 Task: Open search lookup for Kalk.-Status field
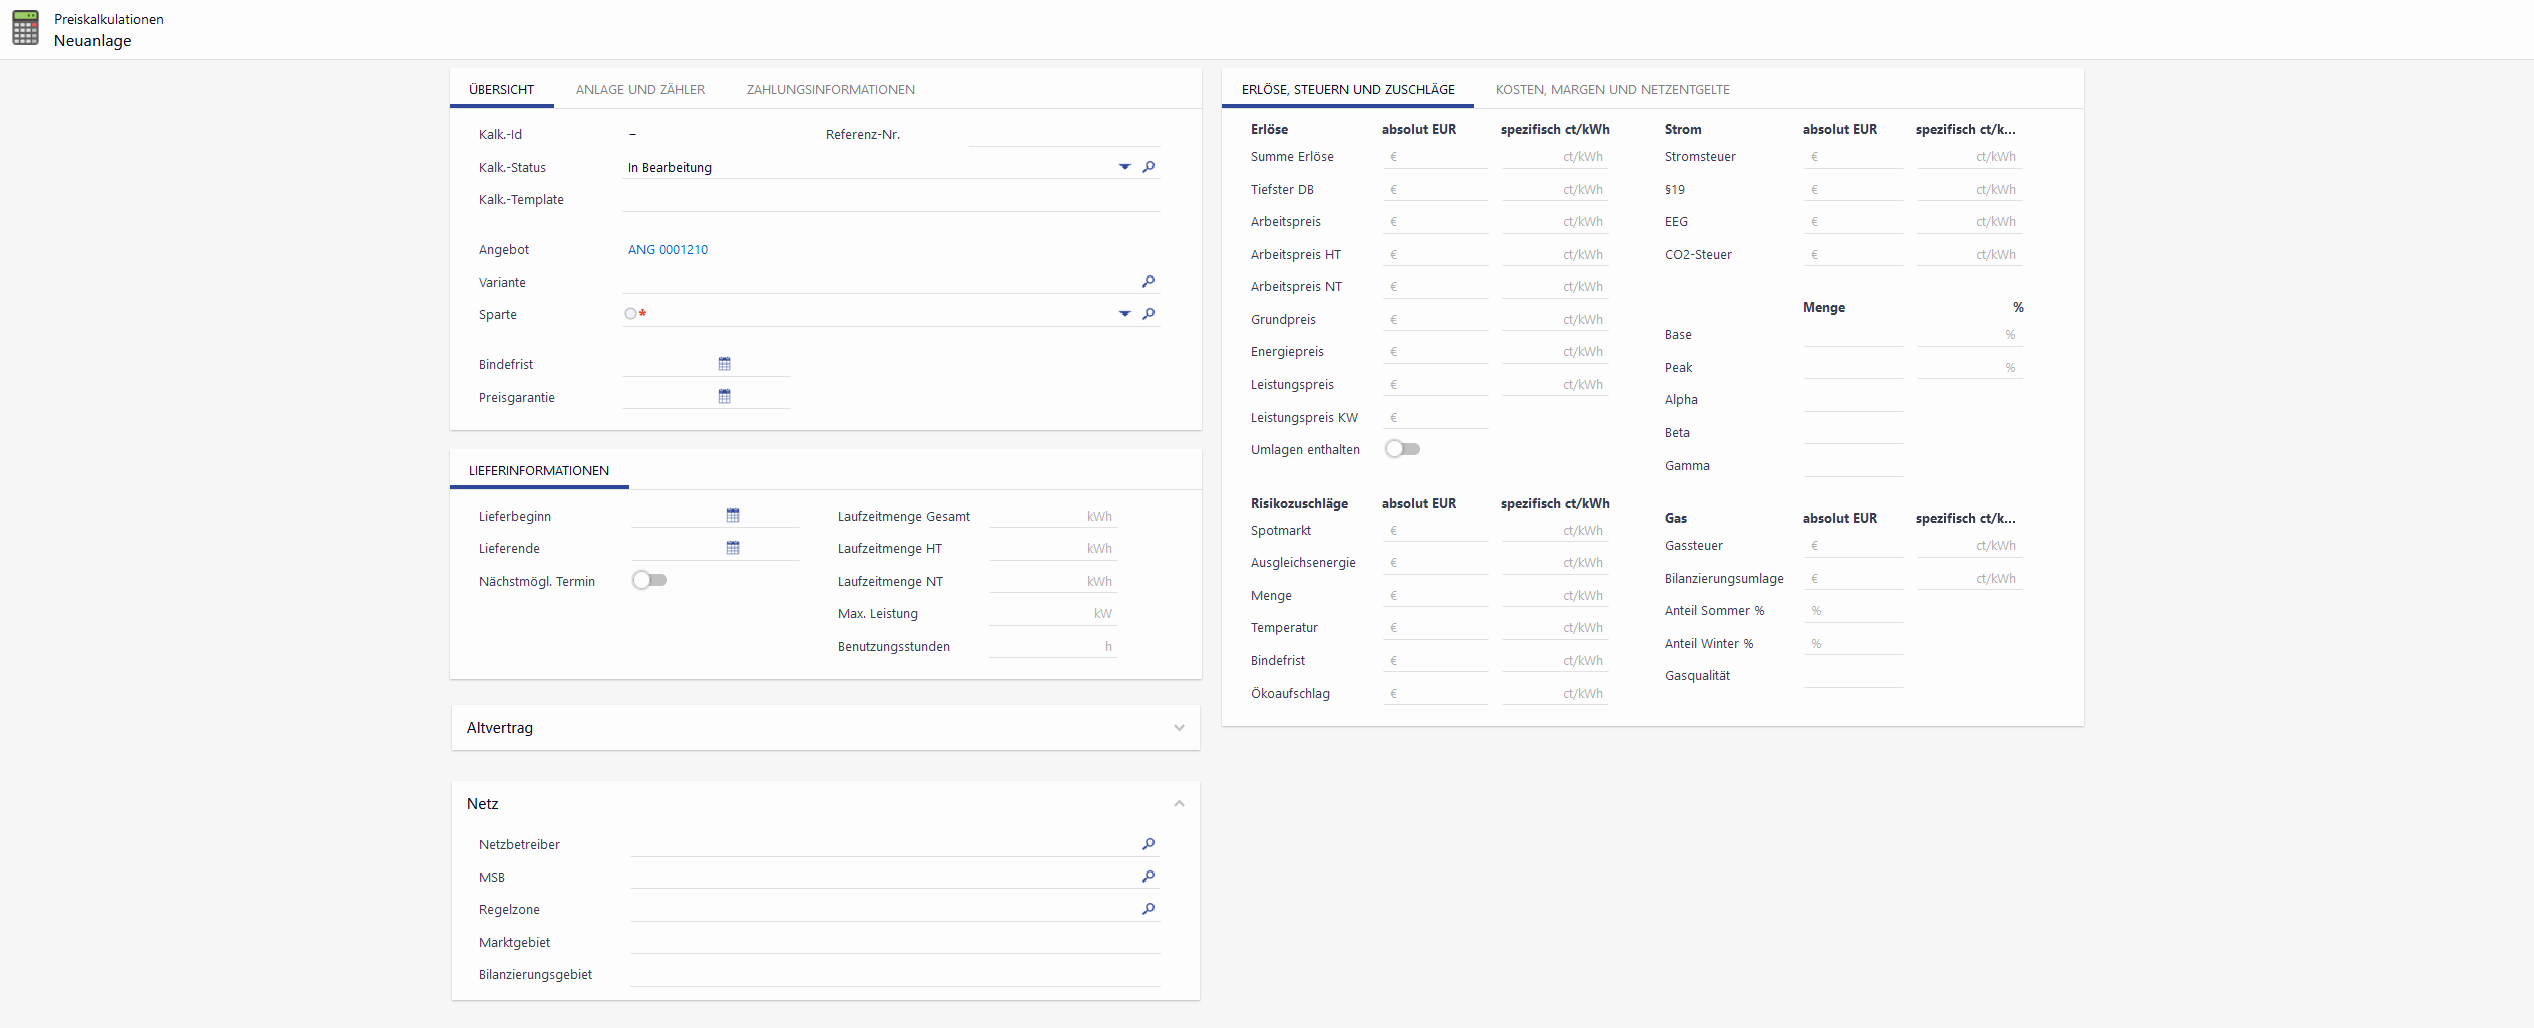pyautogui.click(x=1149, y=167)
